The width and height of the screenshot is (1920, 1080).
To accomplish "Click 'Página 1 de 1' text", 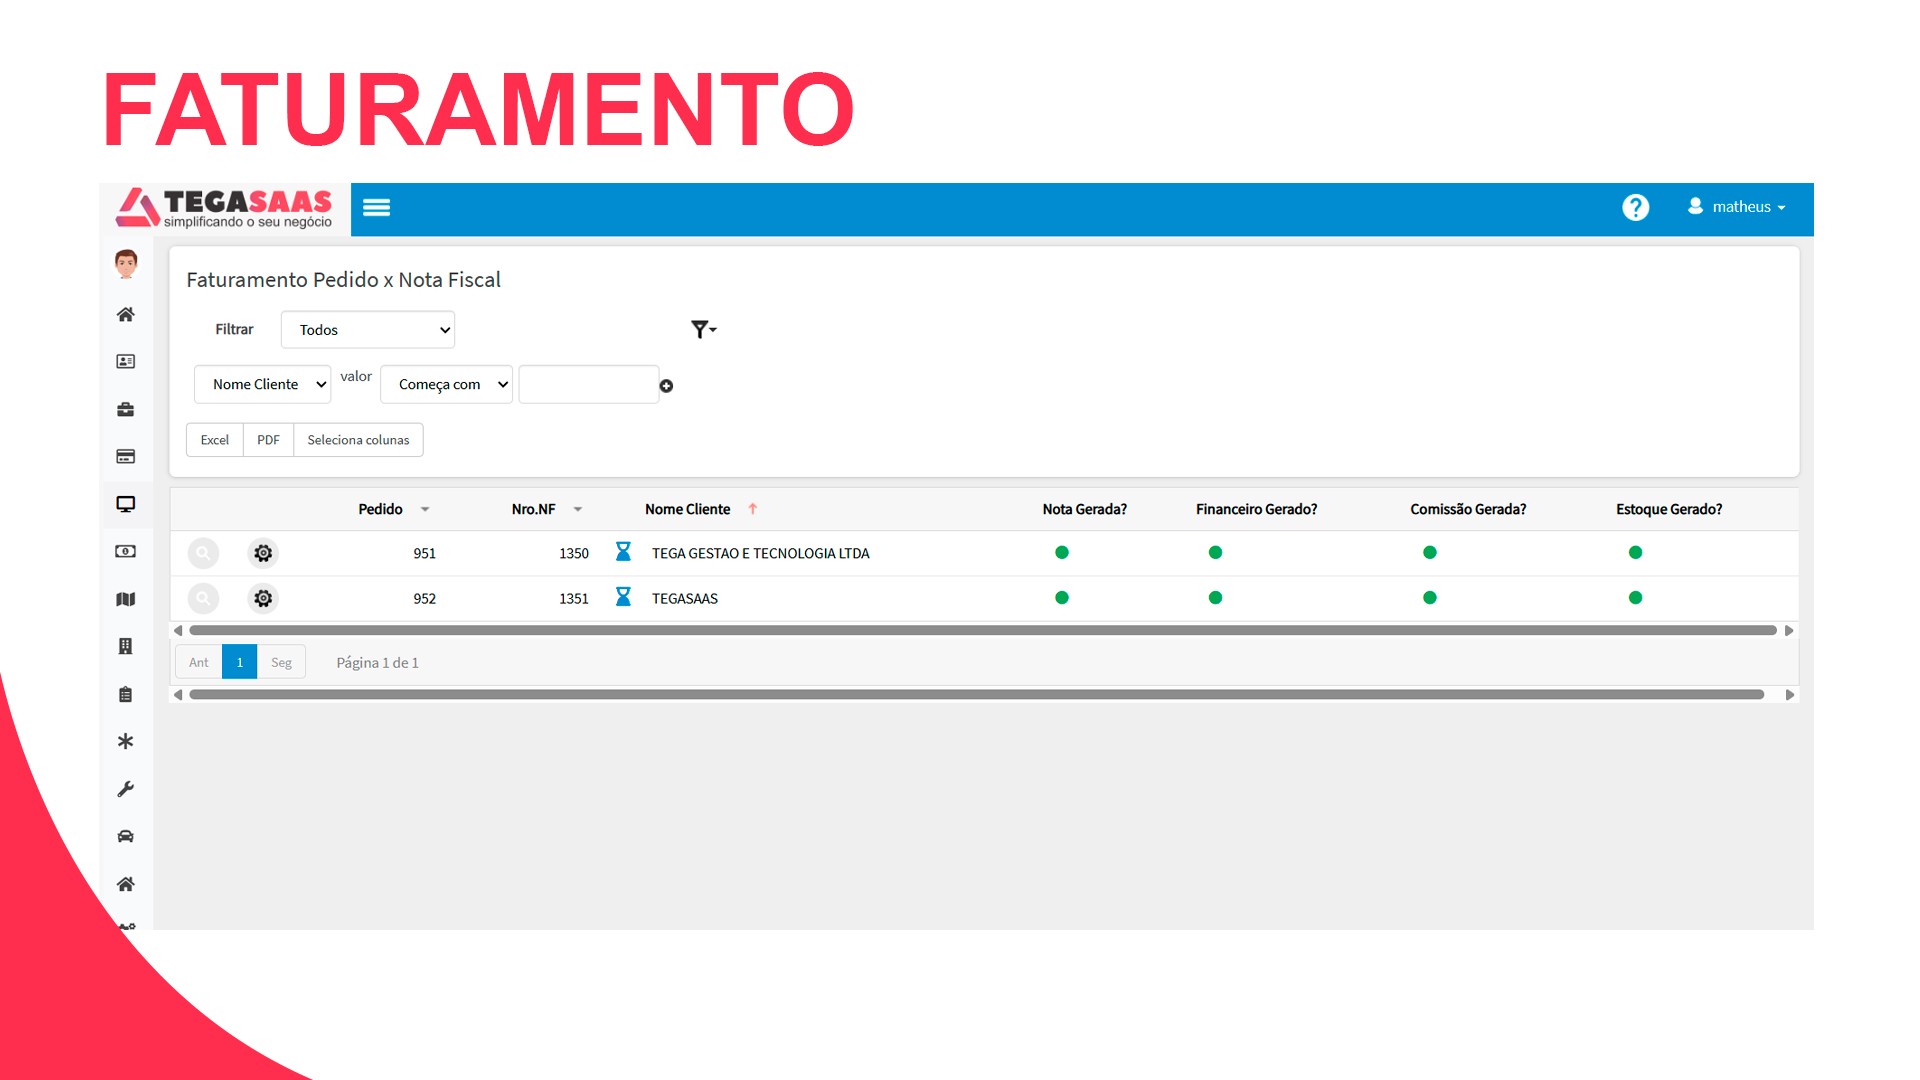I will coord(377,662).
